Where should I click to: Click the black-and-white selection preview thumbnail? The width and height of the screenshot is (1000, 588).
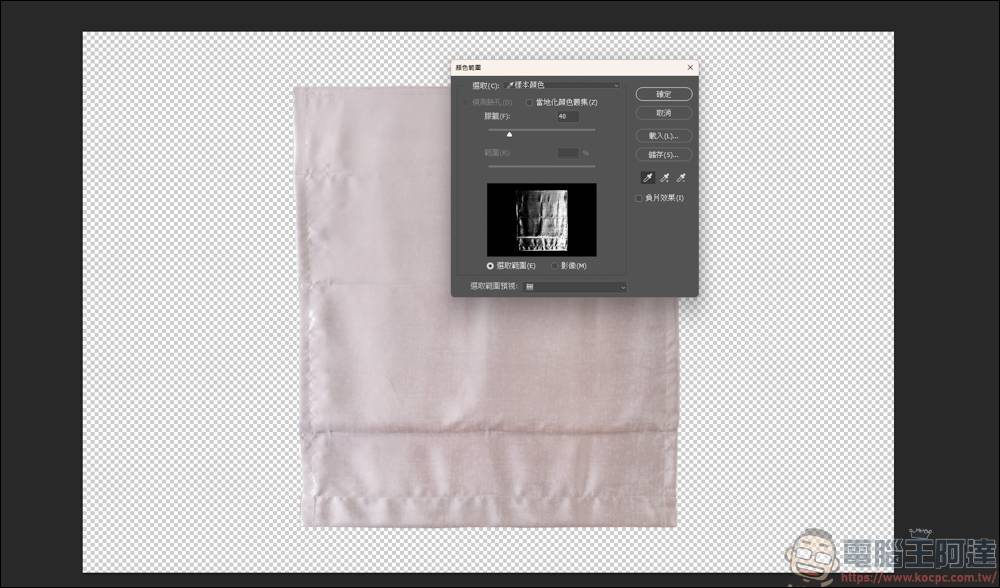click(540, 218)
